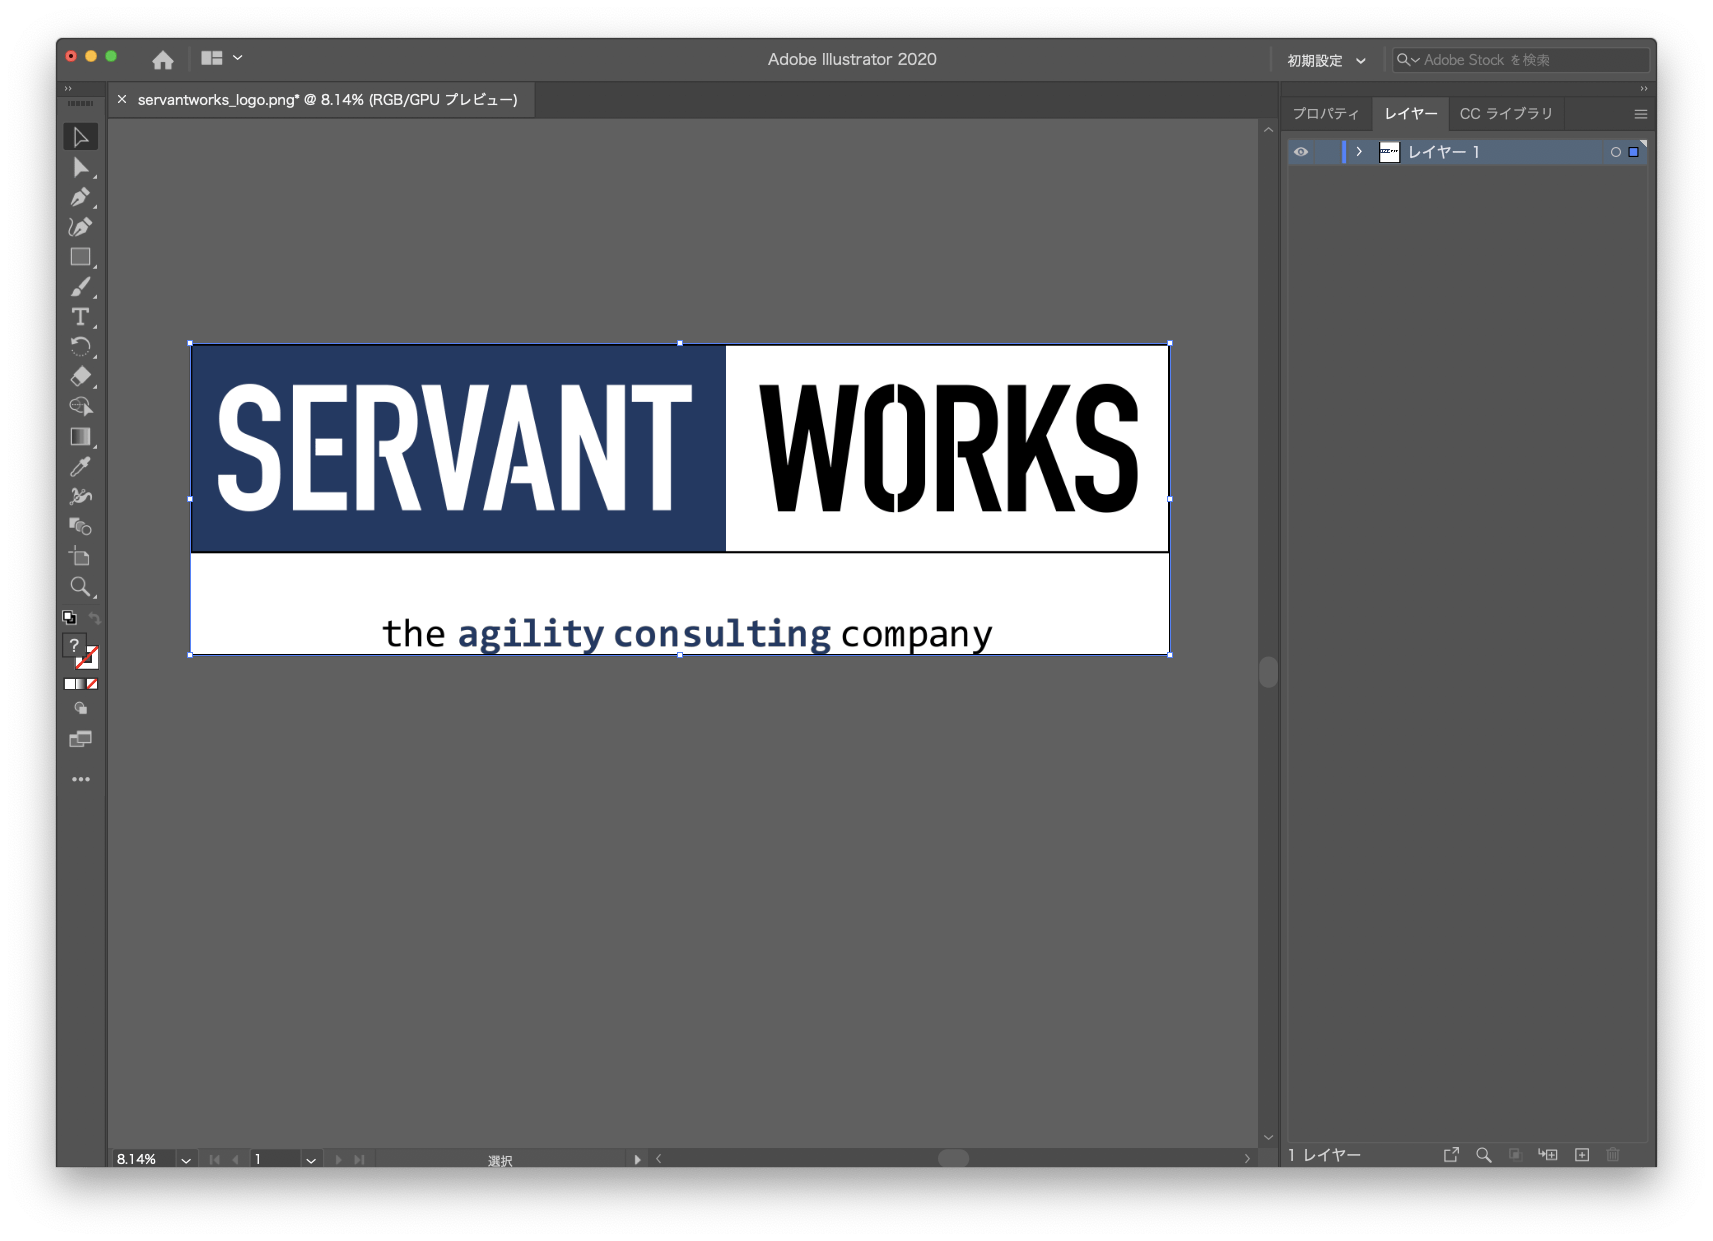Select the Curvature tool
Screen dimensions: 1713x1241
click(81, 227)
